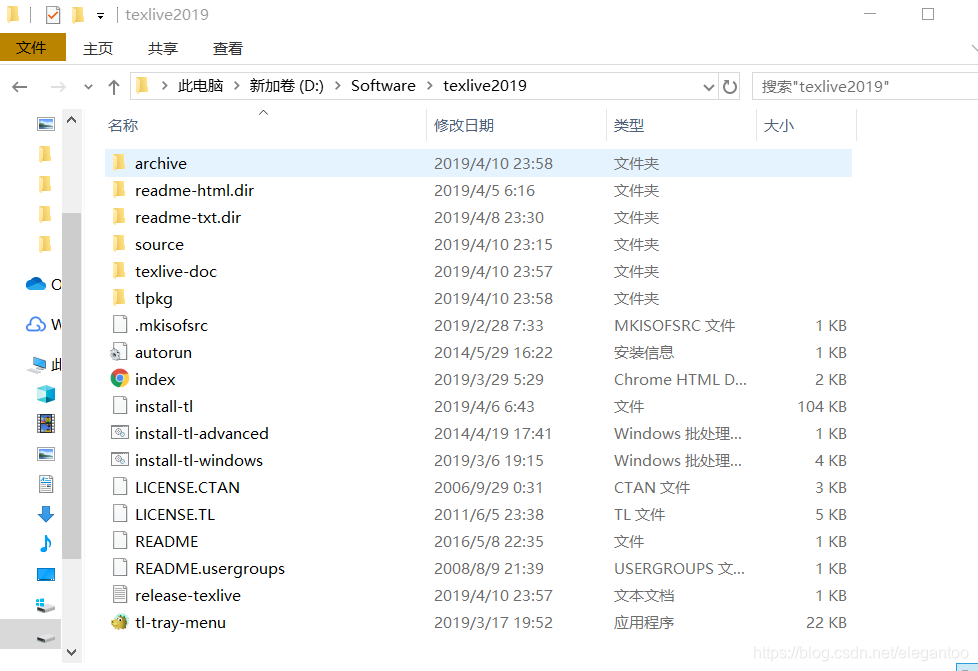Viewport: 978px width, 671px height.
Task: Expand breadcrumb chevron after 新加卷 (D:)
Action: (x=337, y=86)
